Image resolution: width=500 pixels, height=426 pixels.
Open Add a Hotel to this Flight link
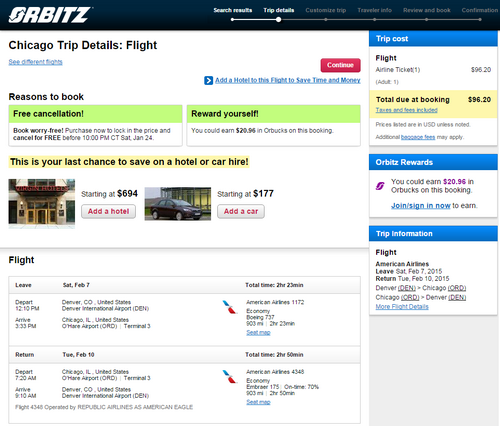288,80
